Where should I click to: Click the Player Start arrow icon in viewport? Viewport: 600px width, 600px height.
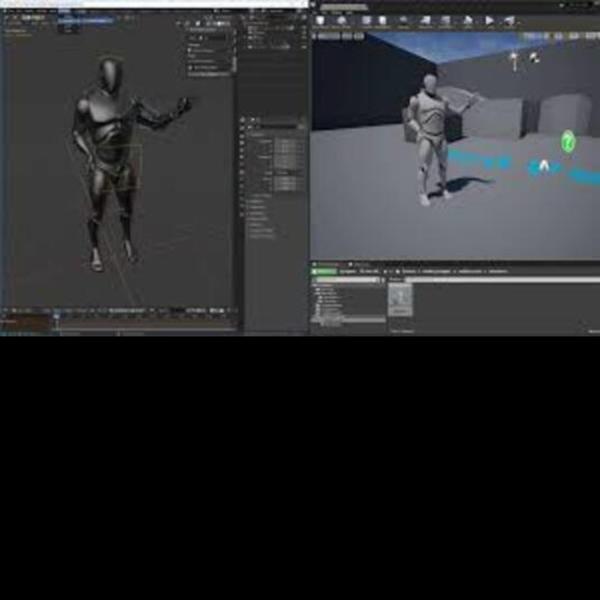coord(544,166)
